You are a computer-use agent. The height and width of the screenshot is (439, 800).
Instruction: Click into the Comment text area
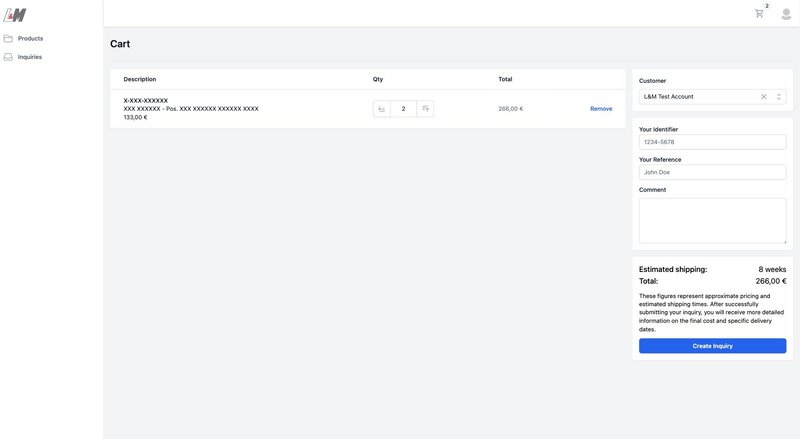(712, 221)
